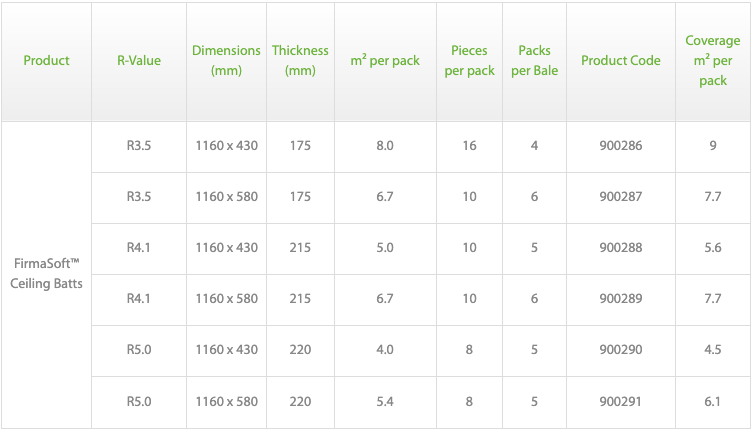The height and width of the screenshot is (432, 753).
Task: Select product code 900288
Action: pos(621,248)
